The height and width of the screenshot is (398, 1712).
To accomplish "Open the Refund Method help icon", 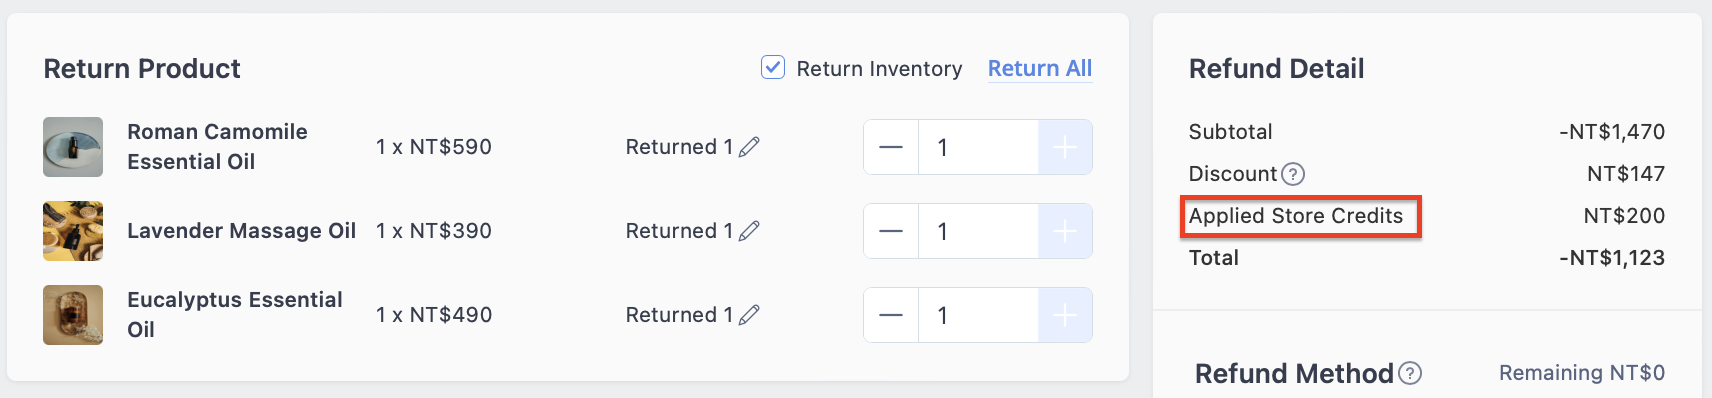I will tap(1410, 373).
